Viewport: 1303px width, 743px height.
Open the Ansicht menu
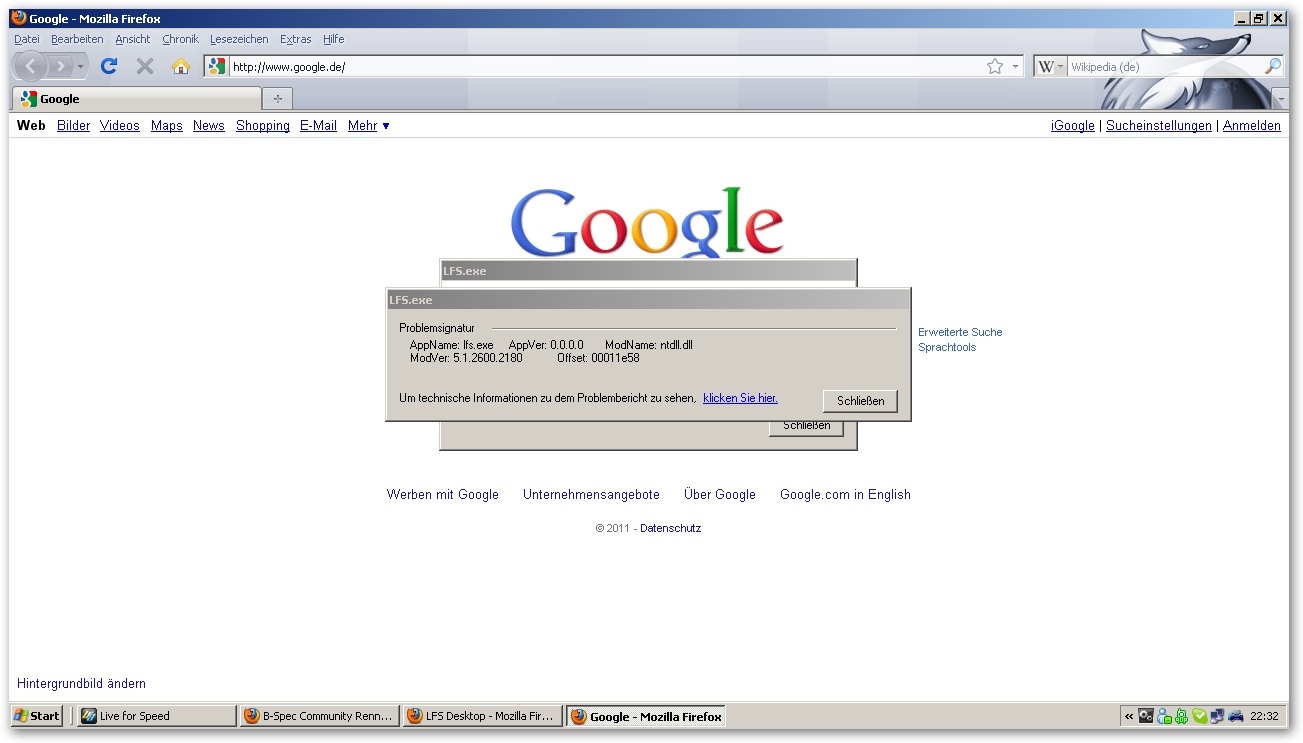133,39
